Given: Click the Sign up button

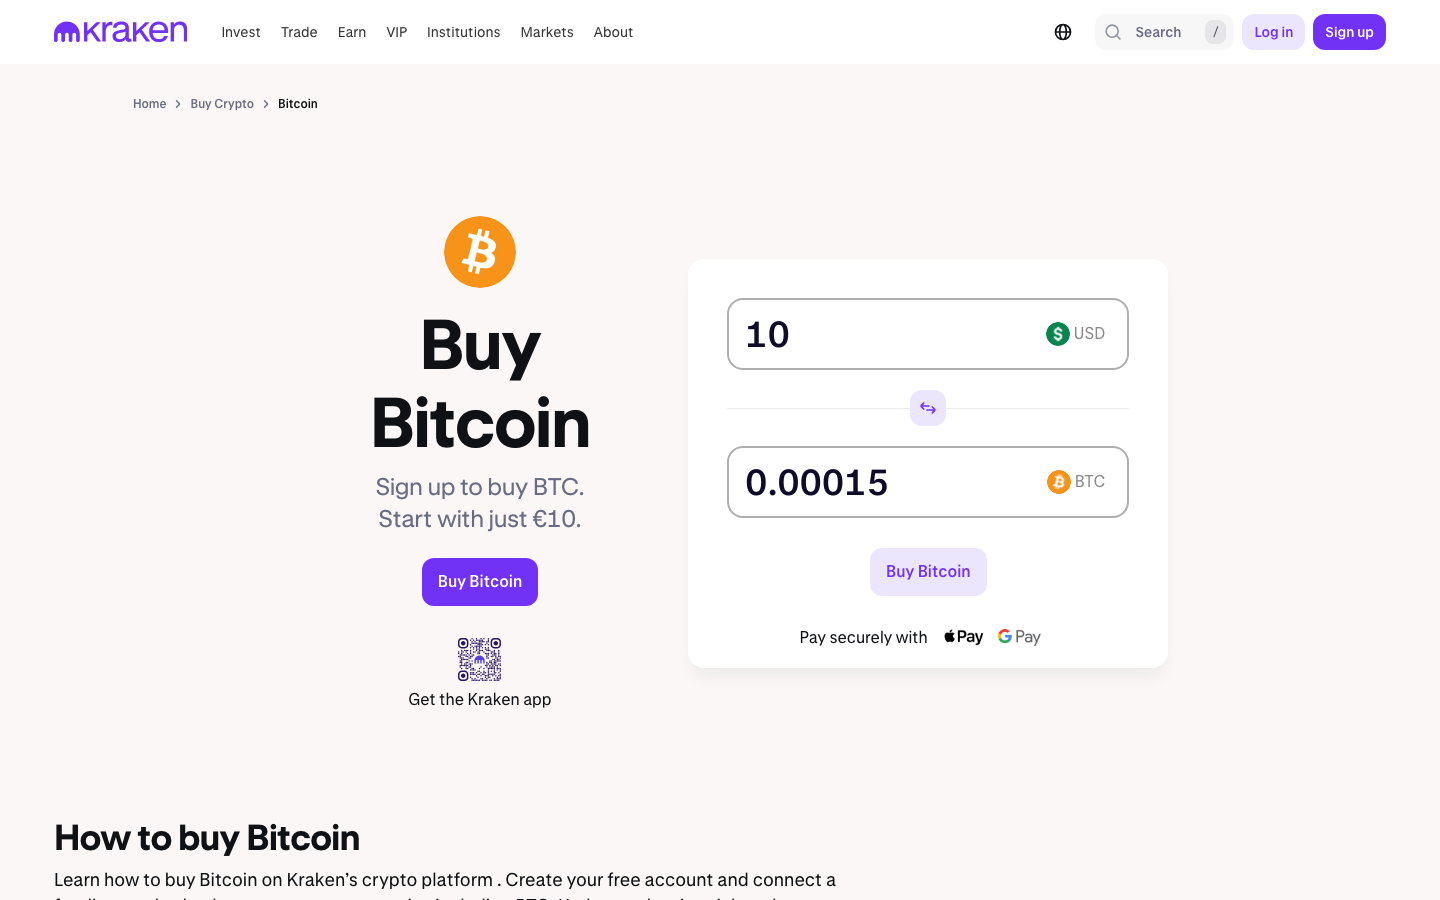Looking at the screenshot, I should 1349,31.
